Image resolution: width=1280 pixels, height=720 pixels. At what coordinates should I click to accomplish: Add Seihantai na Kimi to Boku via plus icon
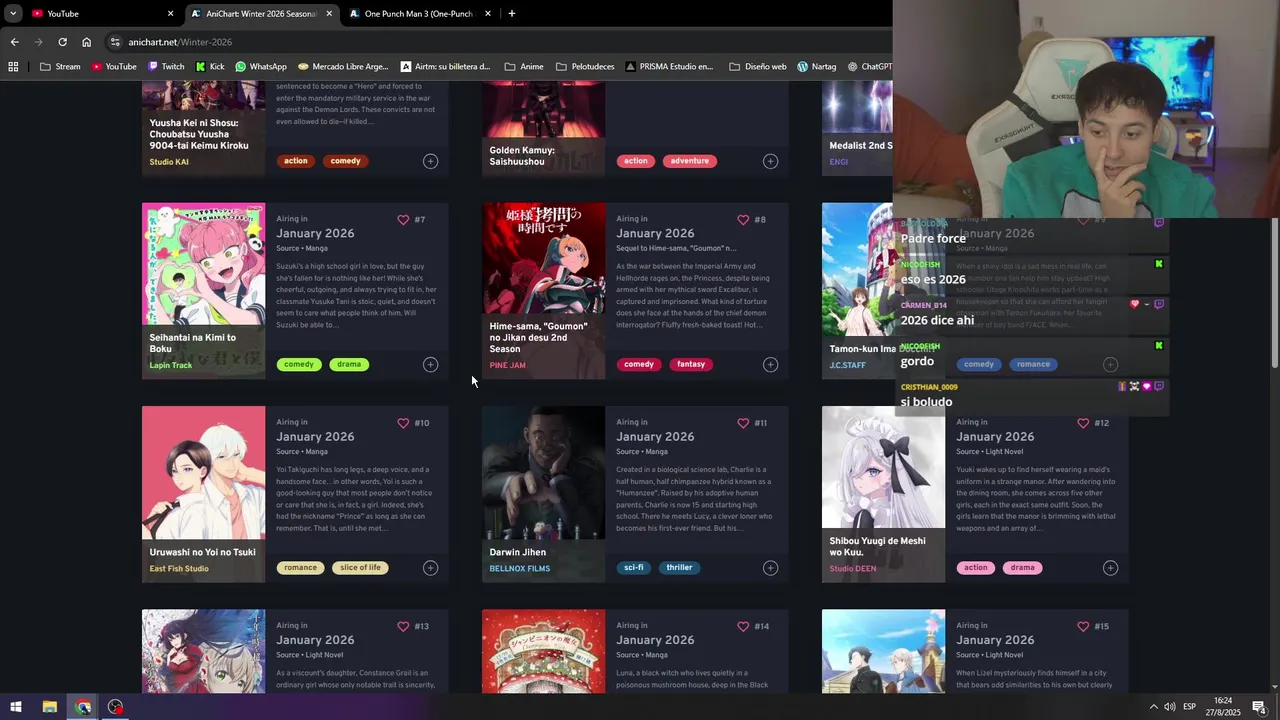(x=430, y=365)
